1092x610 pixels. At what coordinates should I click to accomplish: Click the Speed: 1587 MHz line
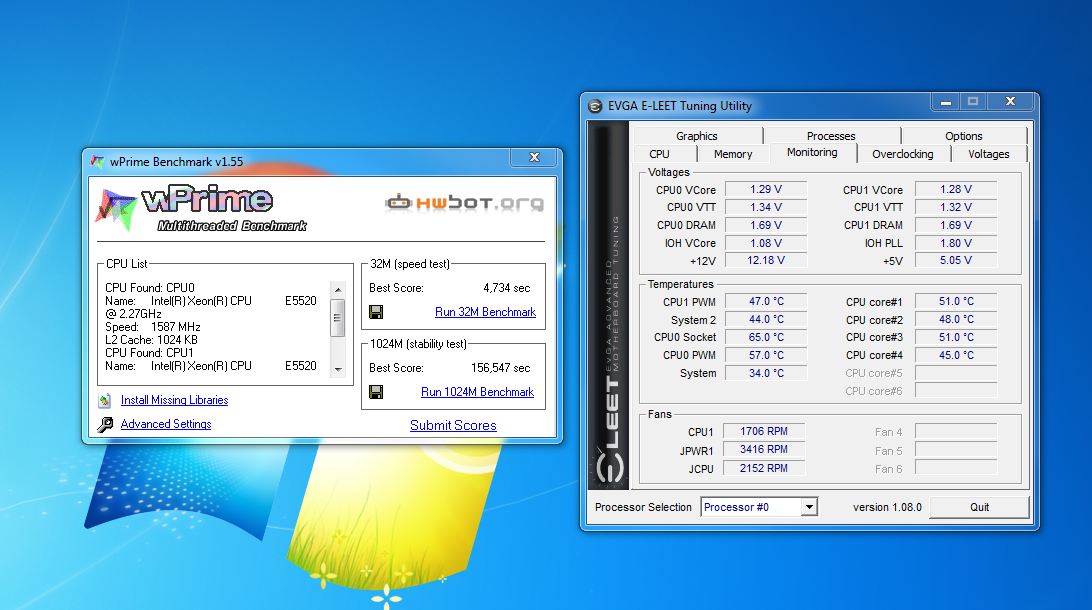(153, 327)
